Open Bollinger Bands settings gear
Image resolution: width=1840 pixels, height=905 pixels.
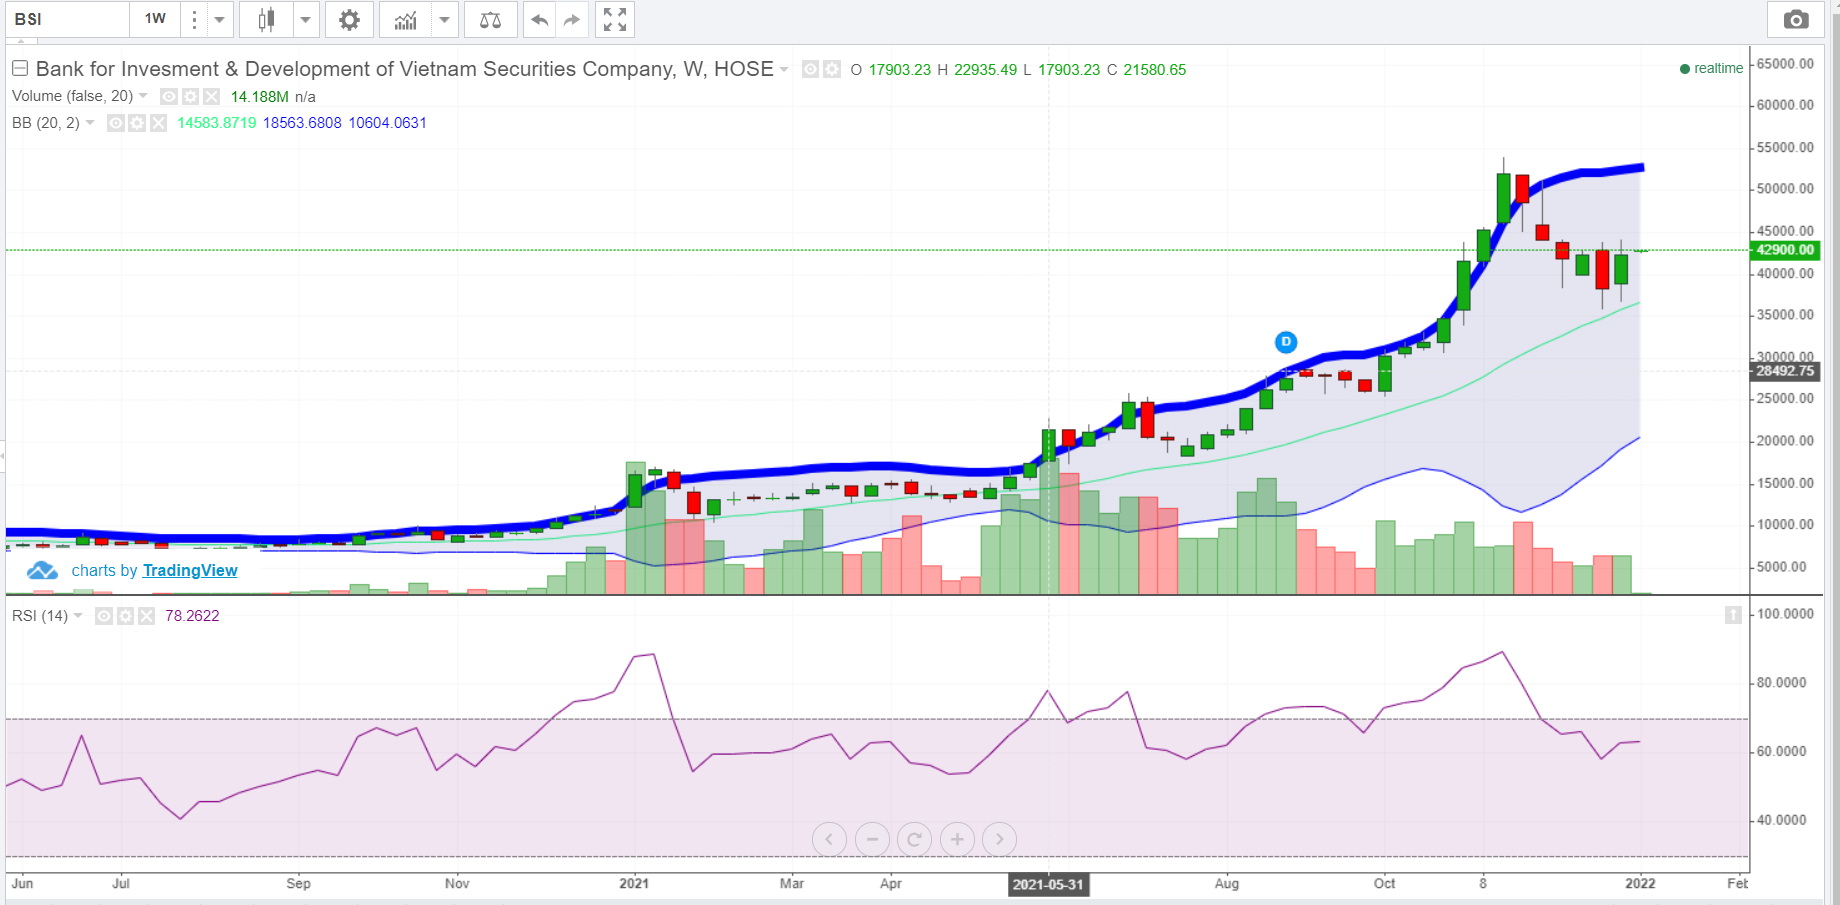[137, 123]
